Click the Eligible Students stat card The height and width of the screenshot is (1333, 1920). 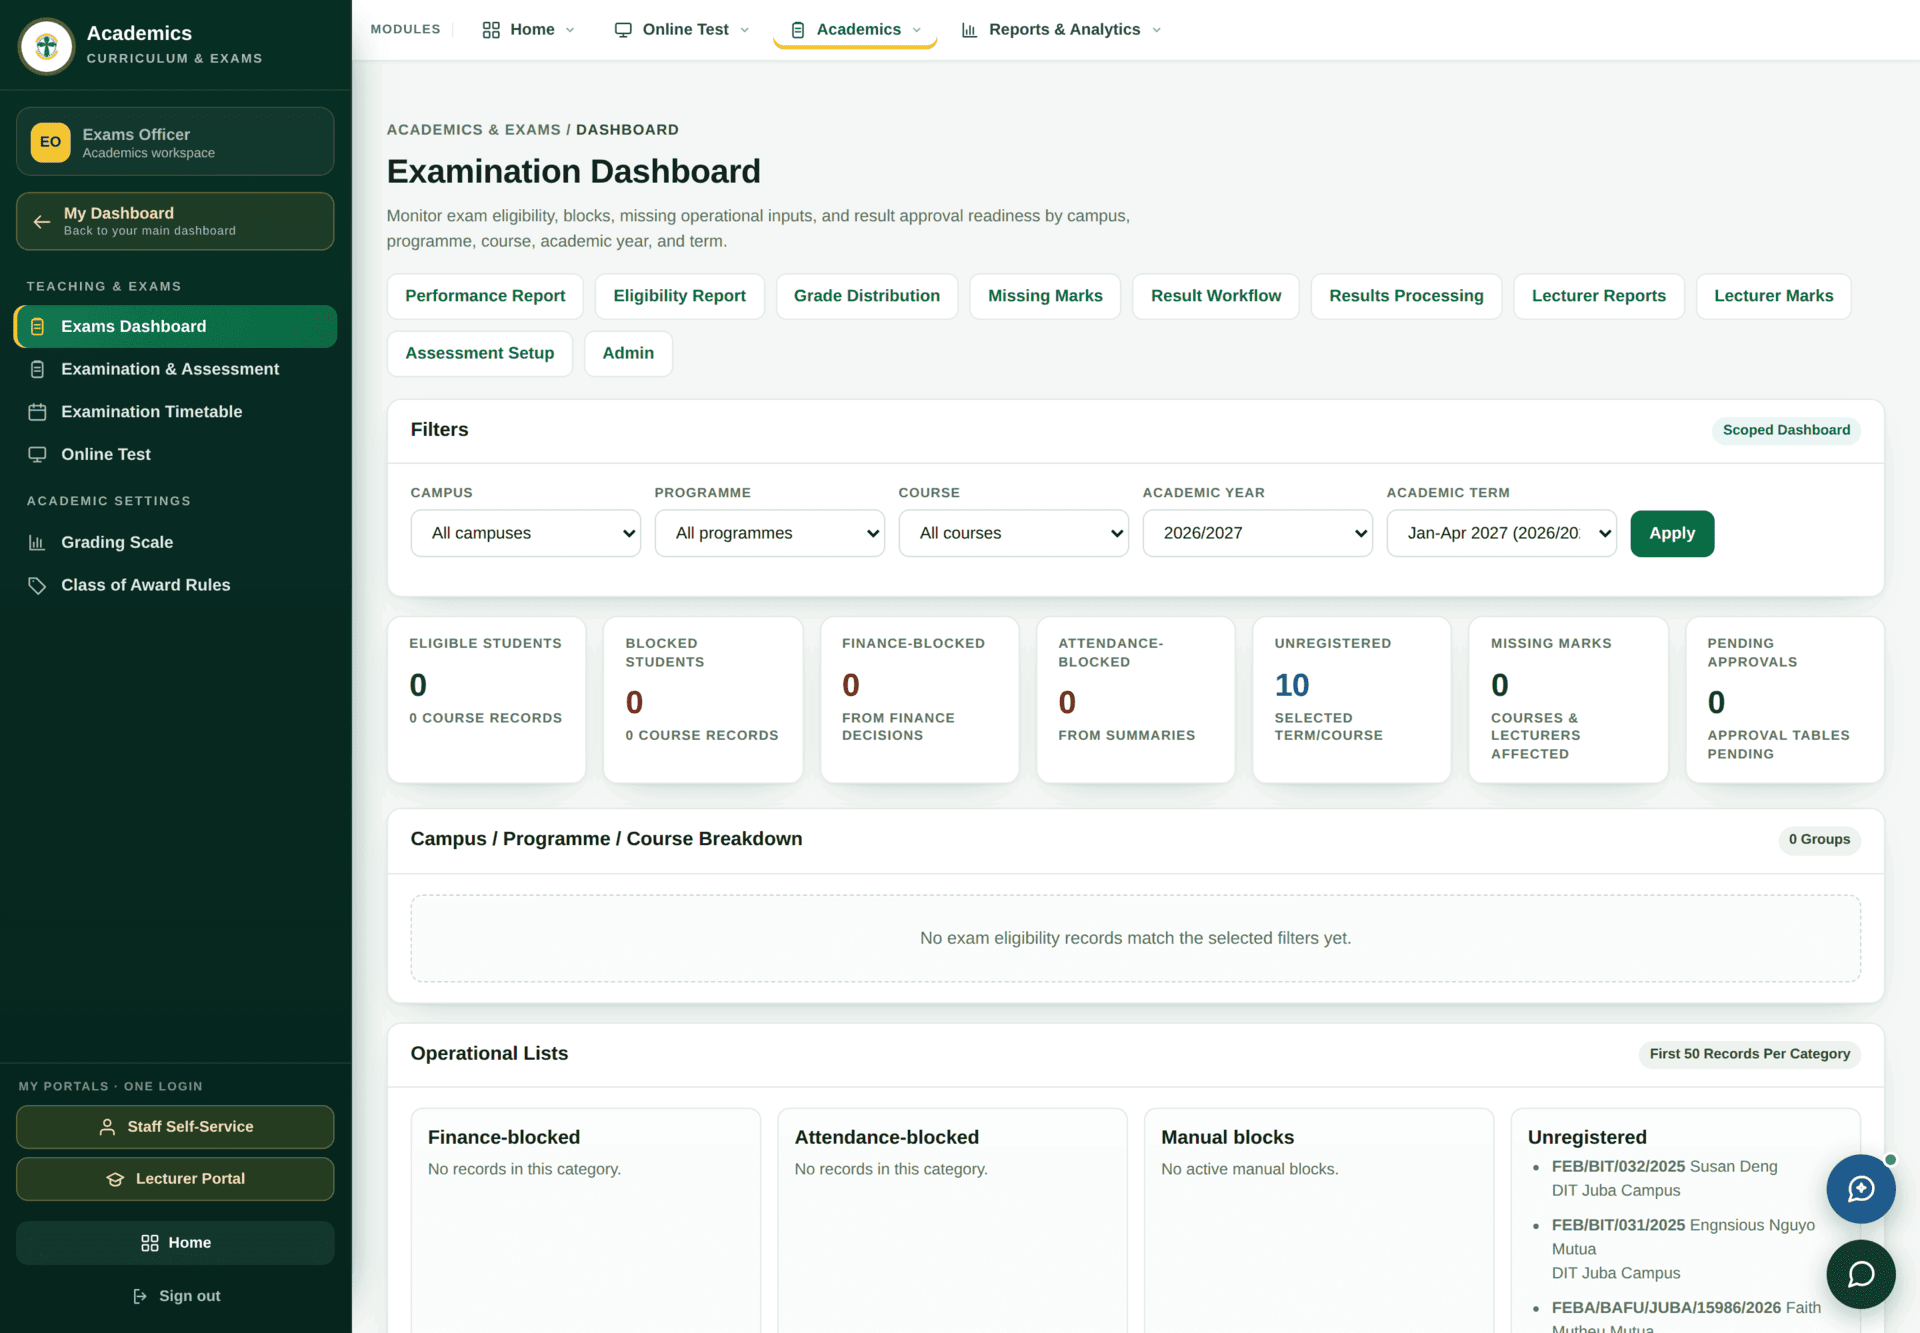click(486, 700)
